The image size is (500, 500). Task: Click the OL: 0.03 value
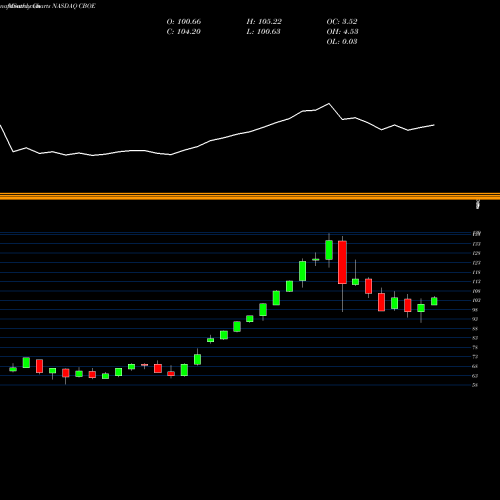point(342,42)
